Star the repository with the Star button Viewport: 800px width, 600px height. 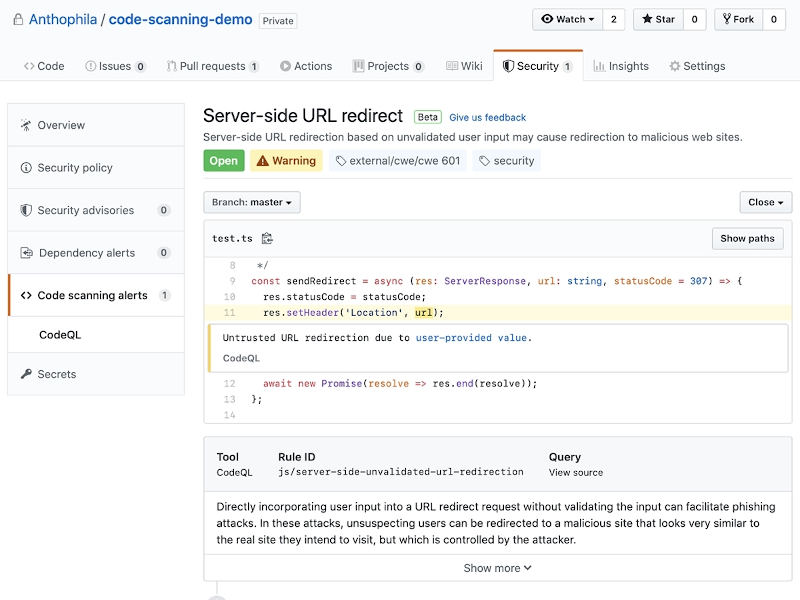point(658,19)
